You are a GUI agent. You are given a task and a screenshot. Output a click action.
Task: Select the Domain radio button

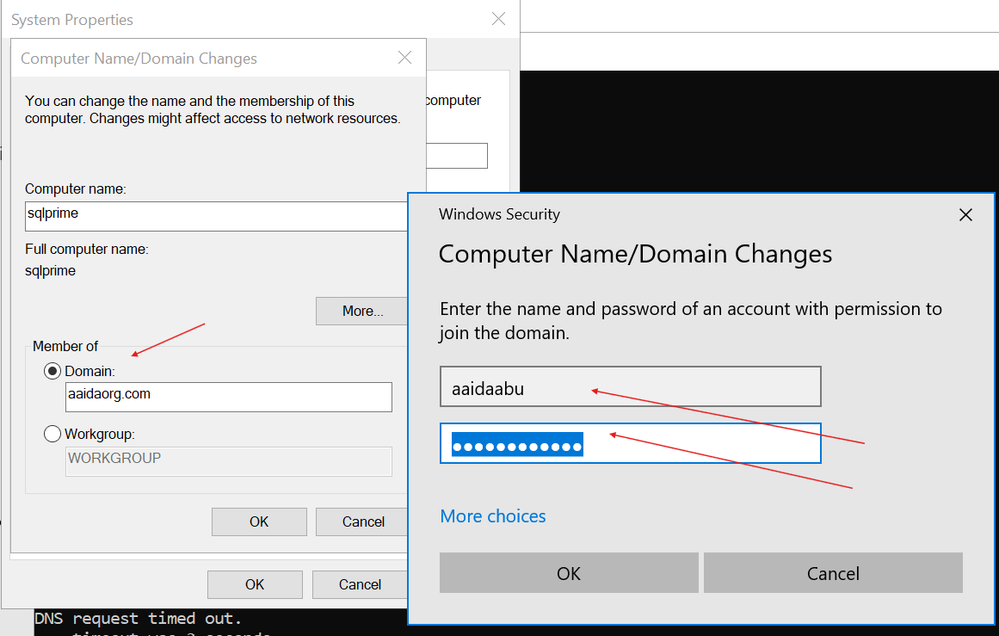pos(52,371)
